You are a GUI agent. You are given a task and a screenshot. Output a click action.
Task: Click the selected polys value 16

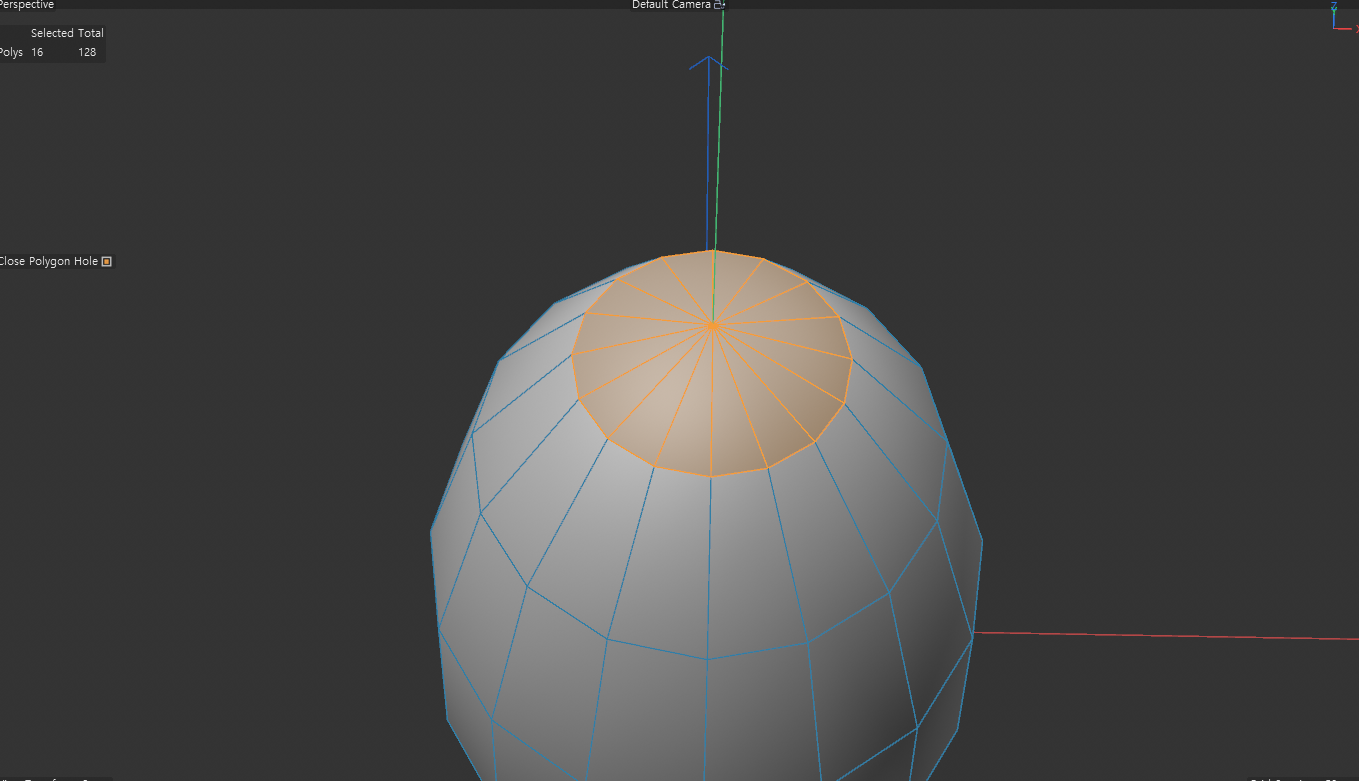37,53
